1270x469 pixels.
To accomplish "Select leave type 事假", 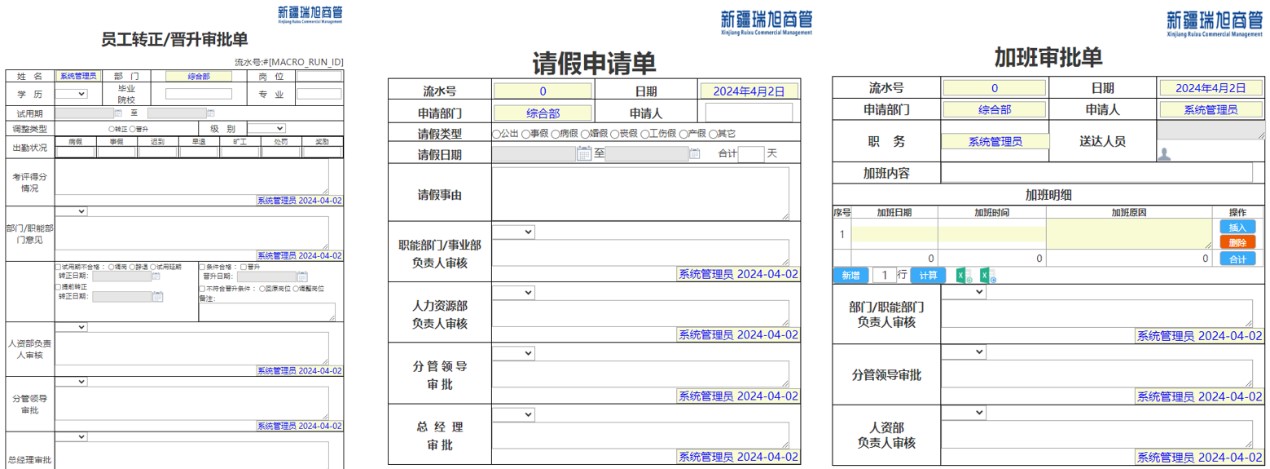I will (526, 133).
